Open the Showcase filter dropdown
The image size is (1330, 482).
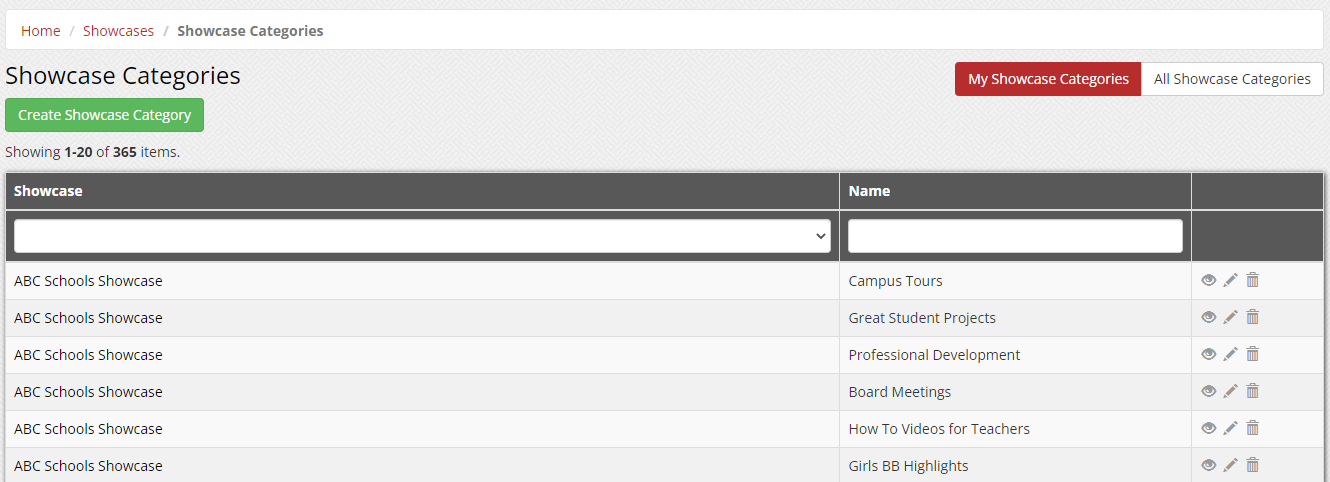[422, 236]
